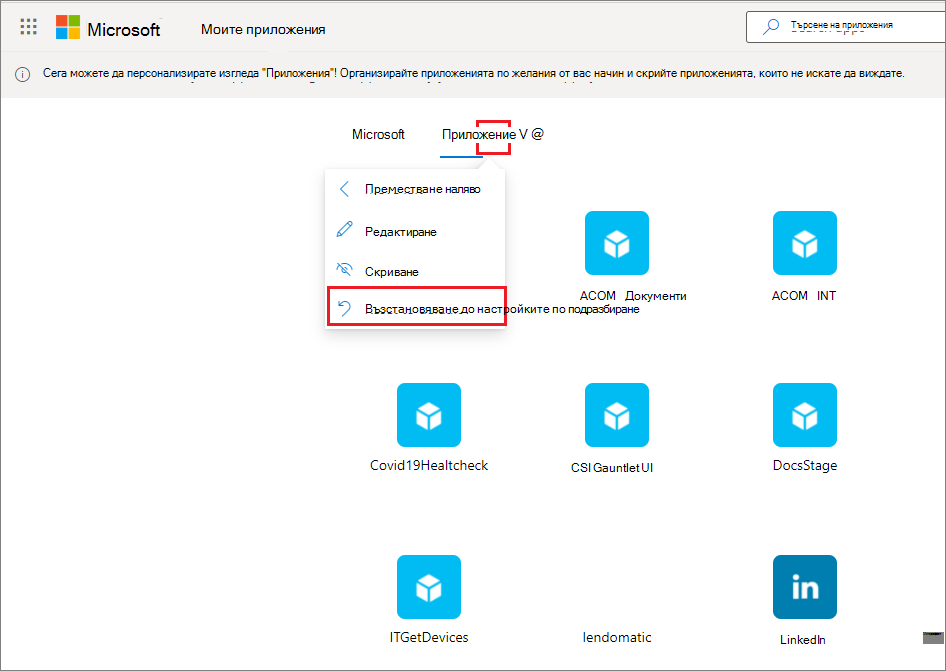Click into the app search field
This screenshot has width=946, height=671.
coord(846,27)
